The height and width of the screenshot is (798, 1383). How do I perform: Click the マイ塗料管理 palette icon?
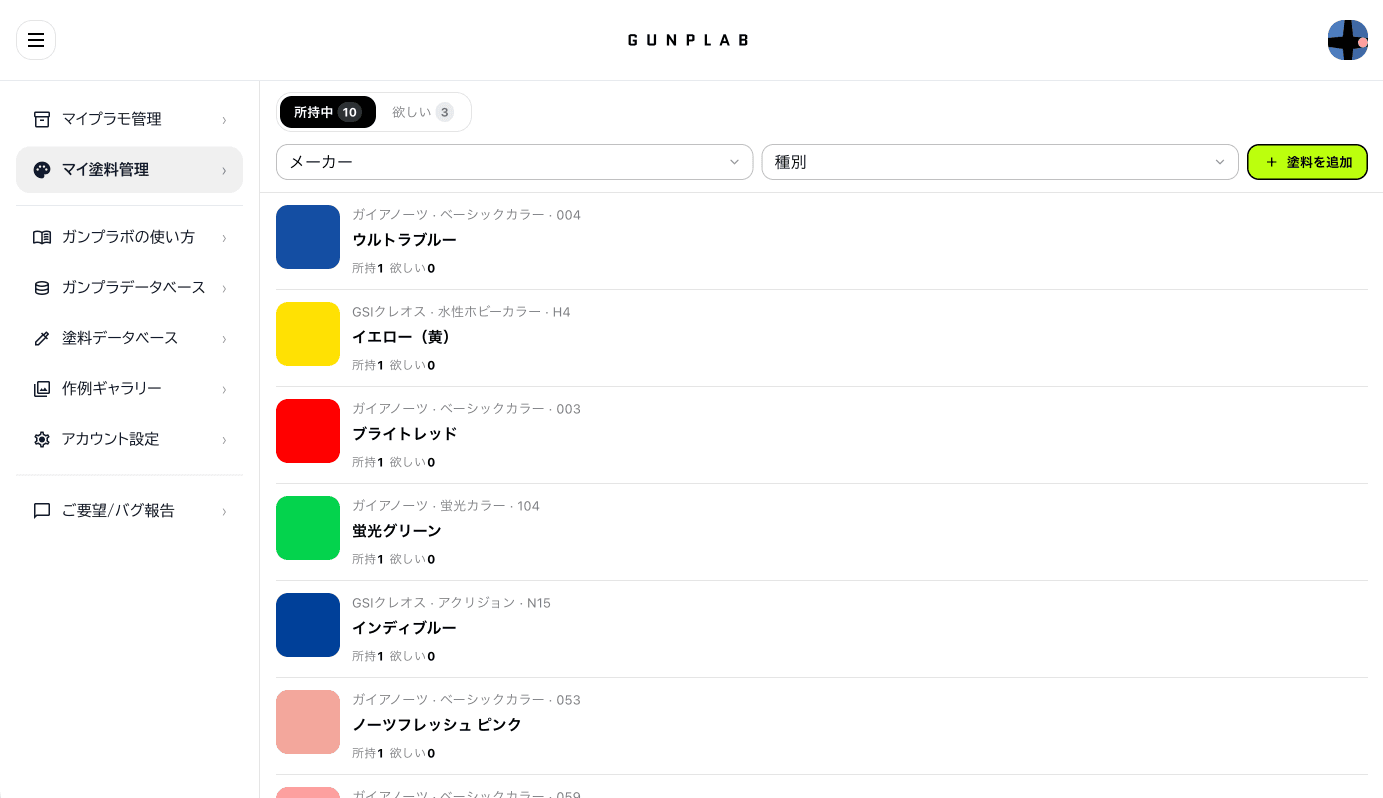[42, 170]
